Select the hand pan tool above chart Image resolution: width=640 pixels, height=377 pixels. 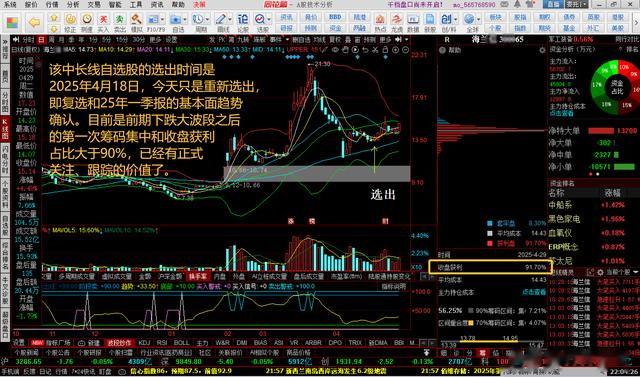[x=345, y=49]
